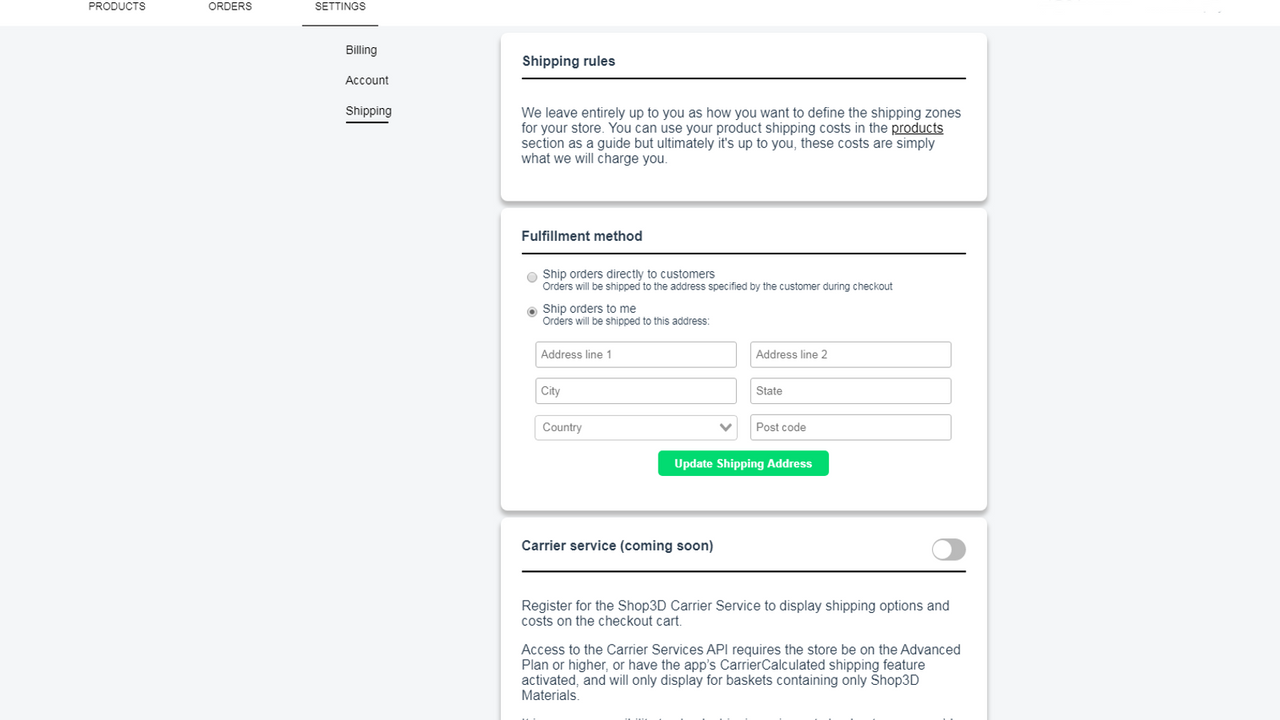Open the Account settings section
Screen dimensions: 1280x720
[367, 80]
